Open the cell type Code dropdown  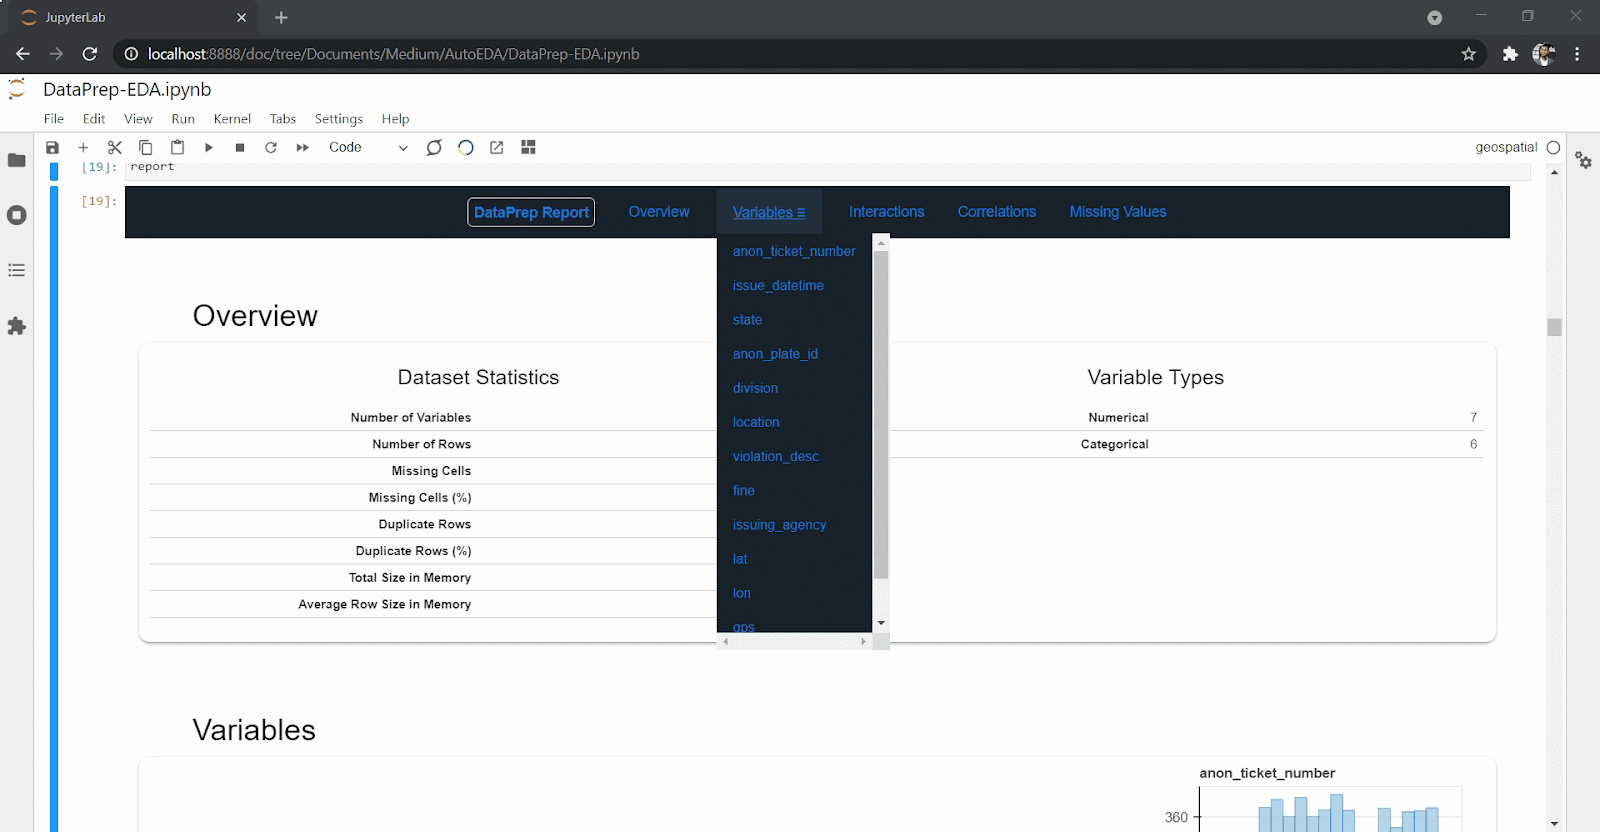pyautogui.click(x=368, y=147)
